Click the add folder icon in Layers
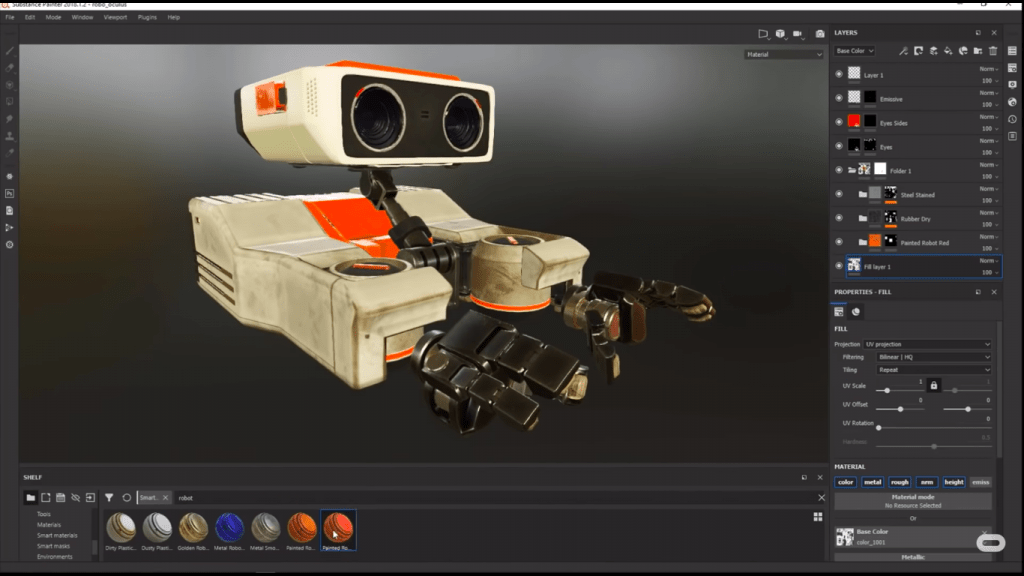The height and width of the screenshot is (576, 1024). (977, 51)
